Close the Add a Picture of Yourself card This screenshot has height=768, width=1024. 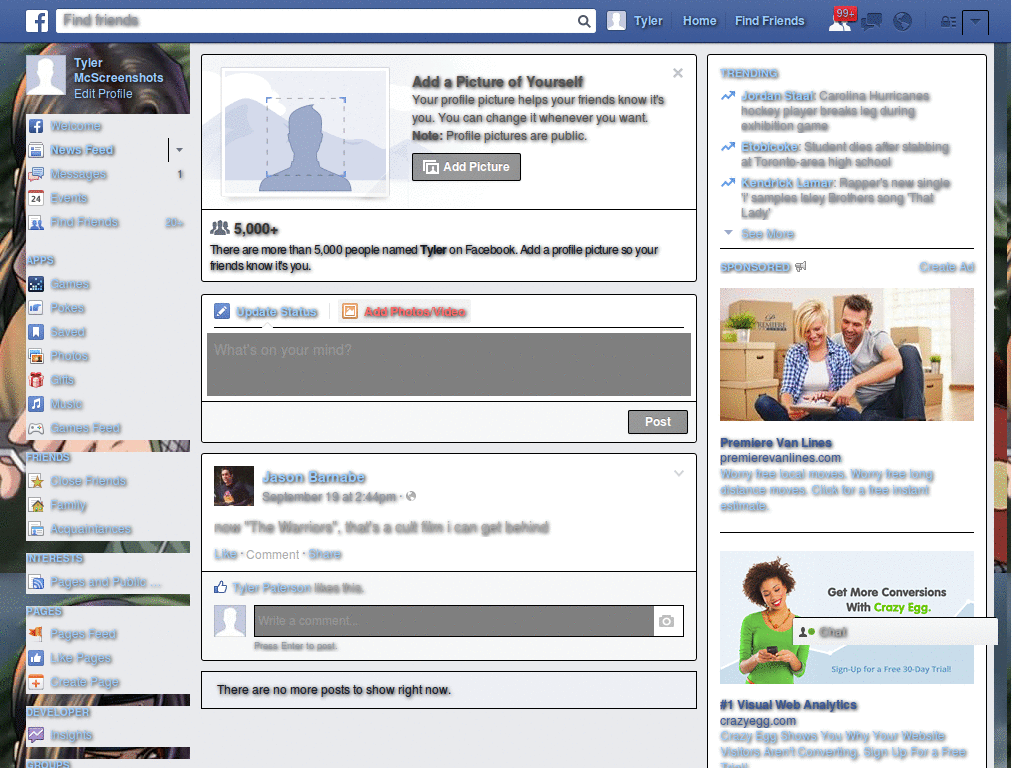(678, 73)
